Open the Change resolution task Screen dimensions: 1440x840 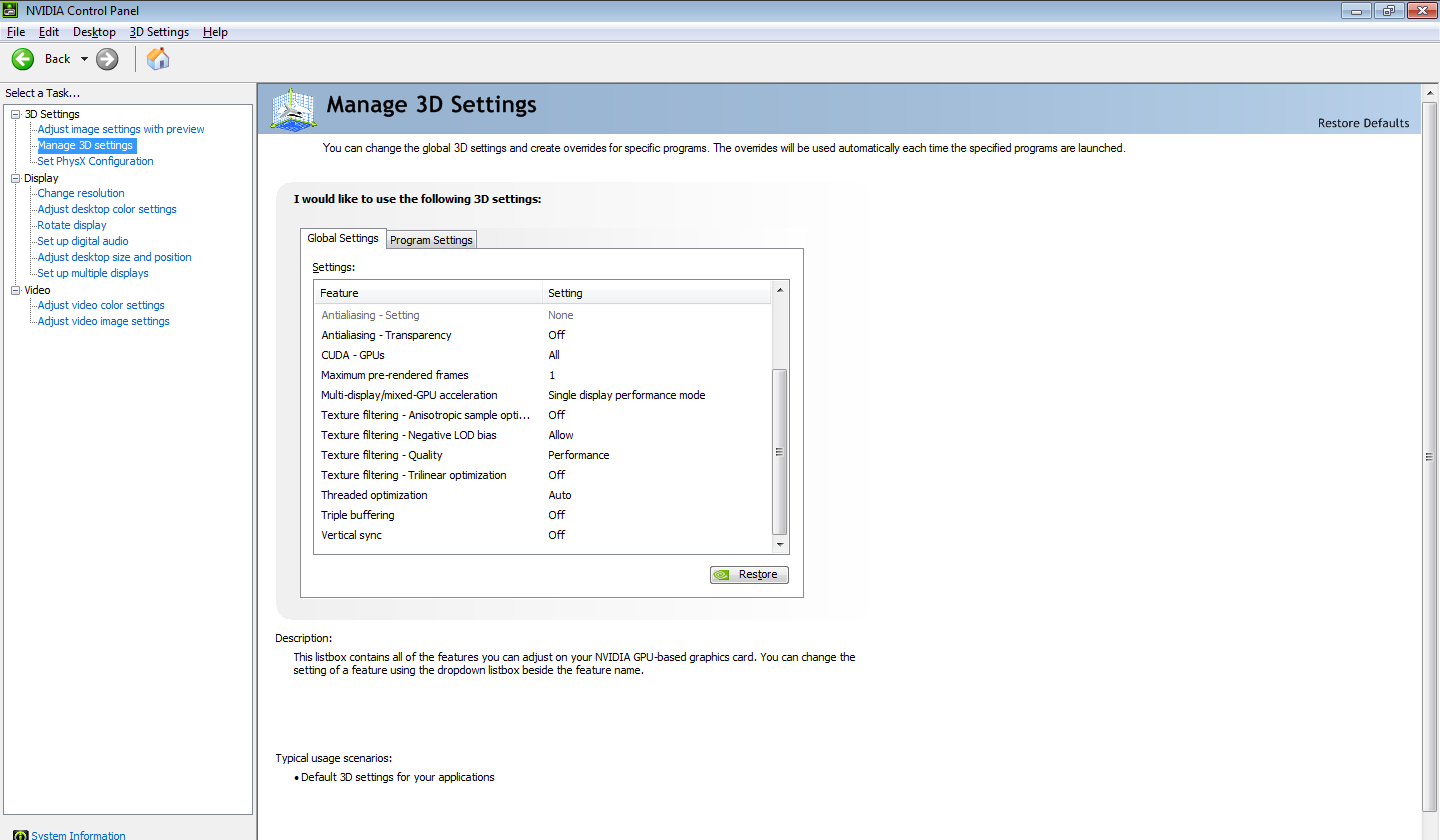[x=81, y=193]
